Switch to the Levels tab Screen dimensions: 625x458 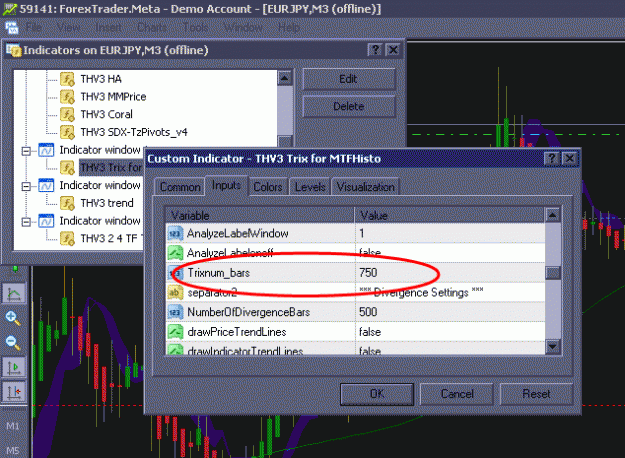pyautogui.click(x=310, y=187)
